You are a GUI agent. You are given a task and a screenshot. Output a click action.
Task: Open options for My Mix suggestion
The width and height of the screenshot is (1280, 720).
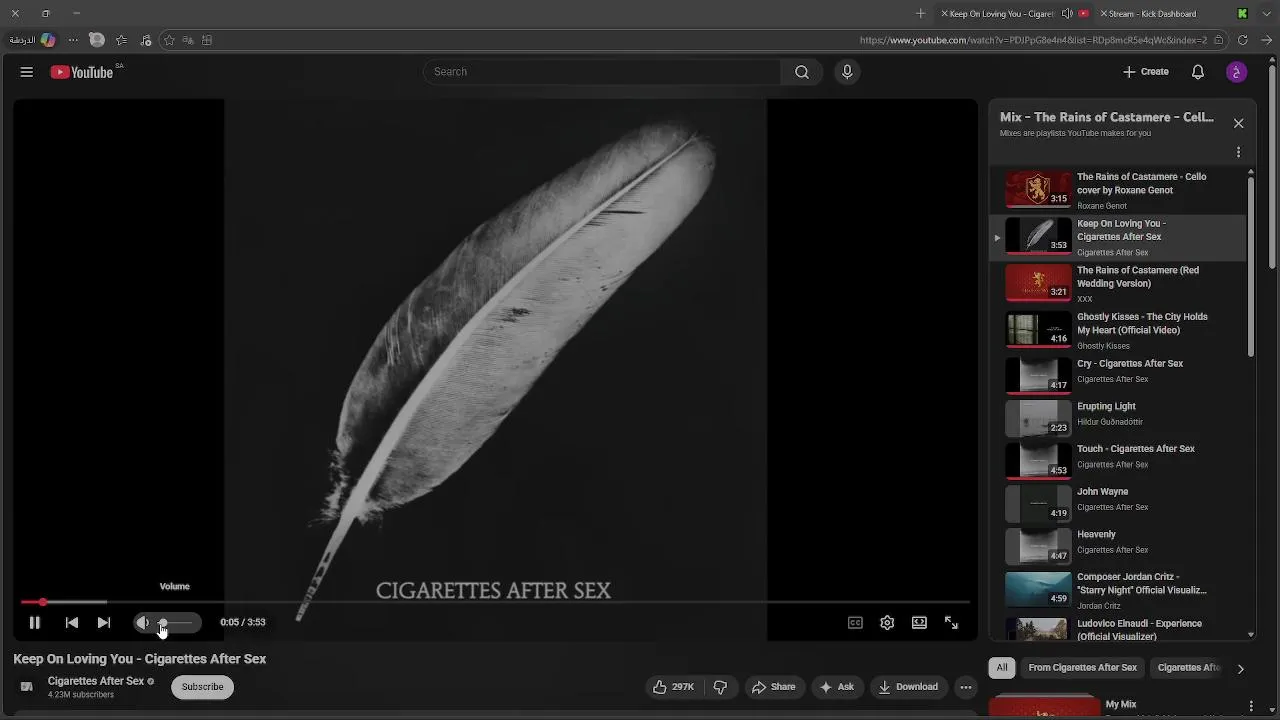point(1251,706)
